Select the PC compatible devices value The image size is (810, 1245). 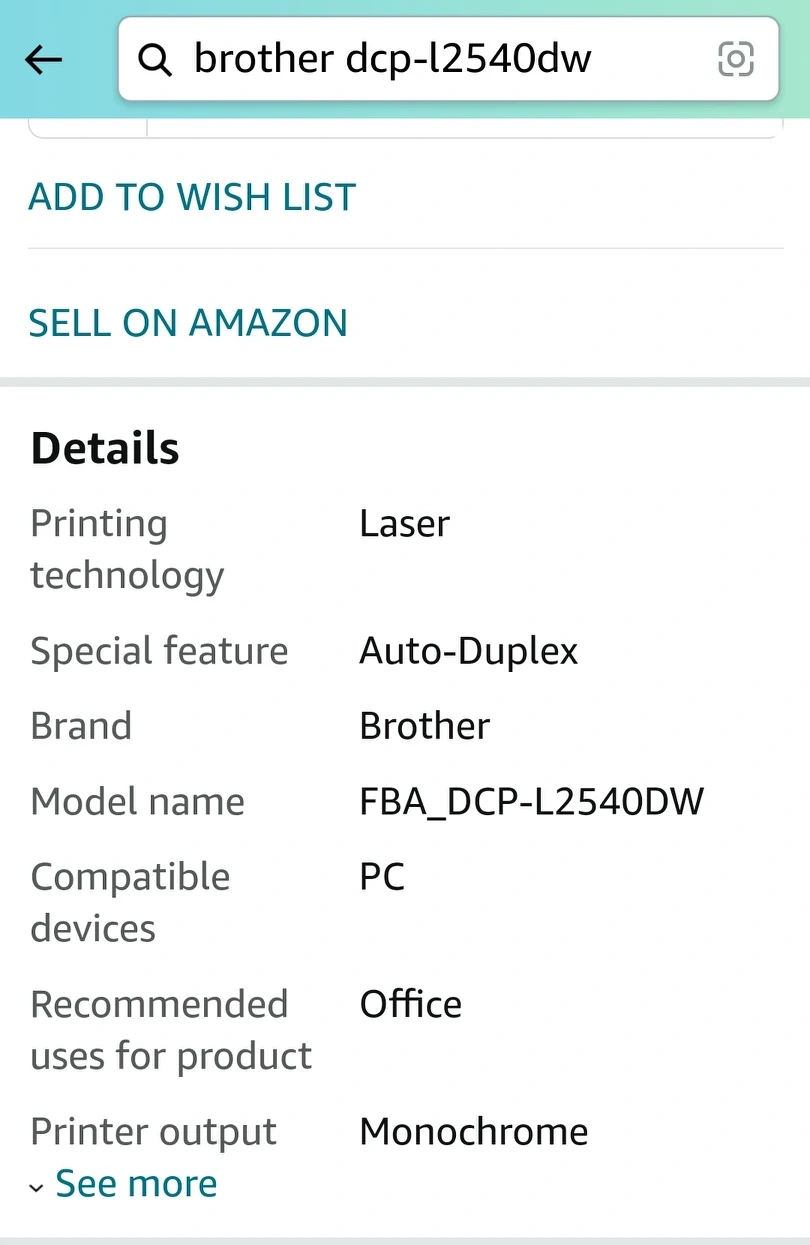pyautogui.click(x=382, y=877)
